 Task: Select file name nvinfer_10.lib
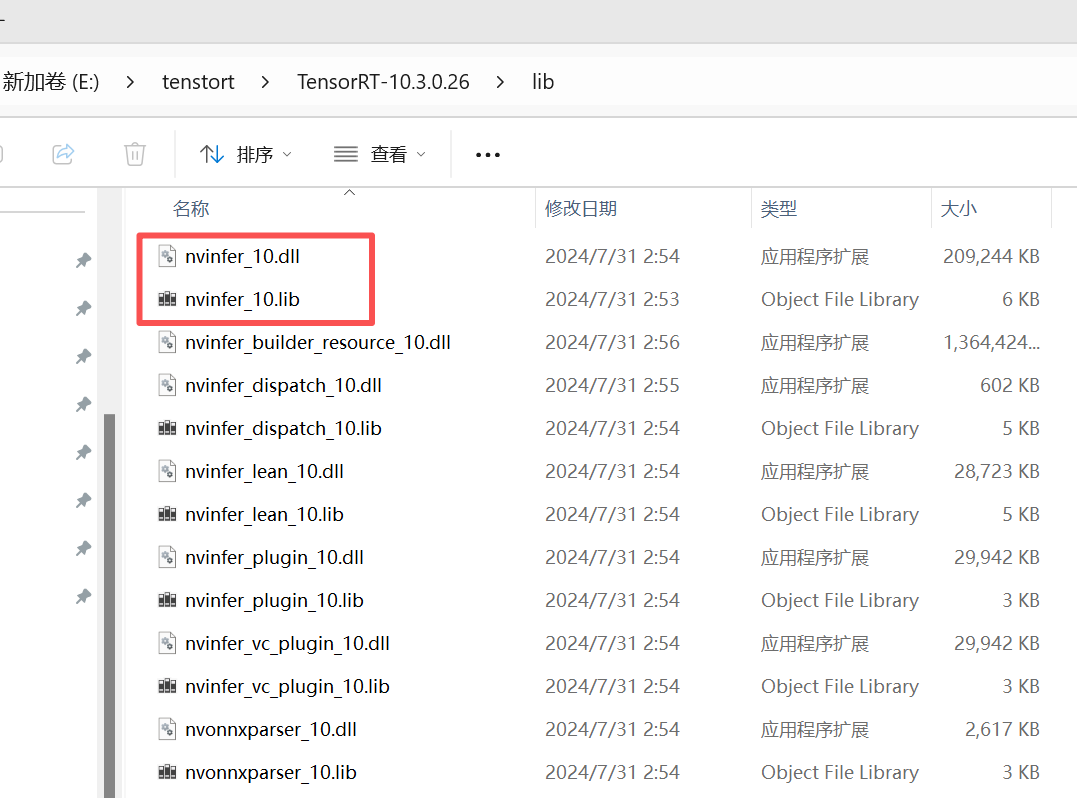(x=242, y=299)
